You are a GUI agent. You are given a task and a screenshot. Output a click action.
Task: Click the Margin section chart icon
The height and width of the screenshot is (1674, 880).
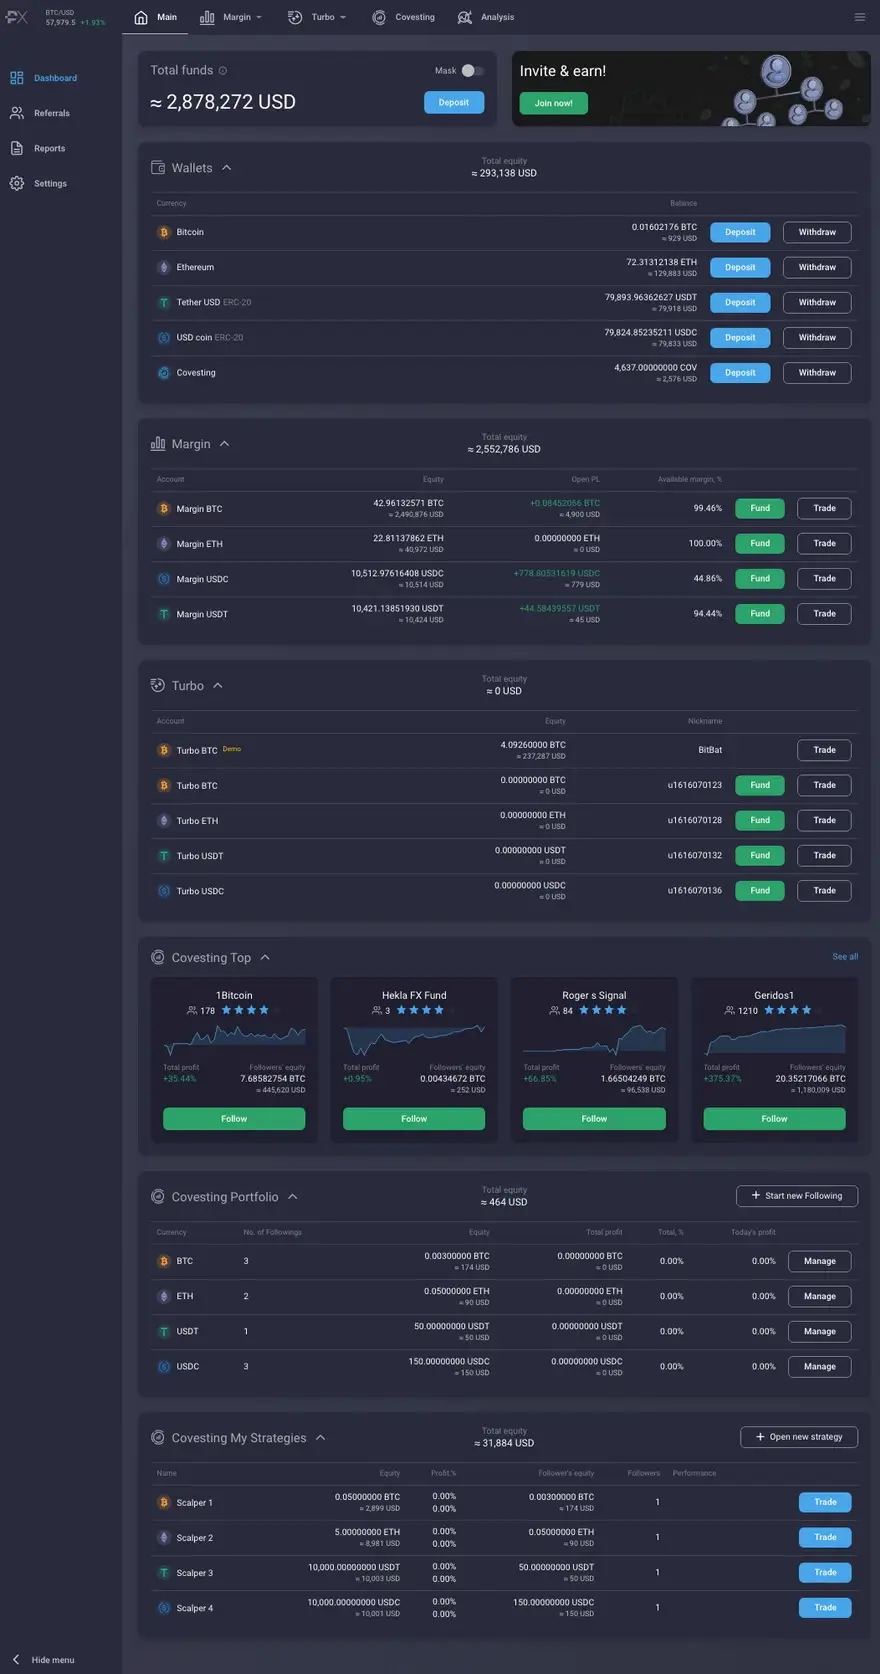(158, 444)
